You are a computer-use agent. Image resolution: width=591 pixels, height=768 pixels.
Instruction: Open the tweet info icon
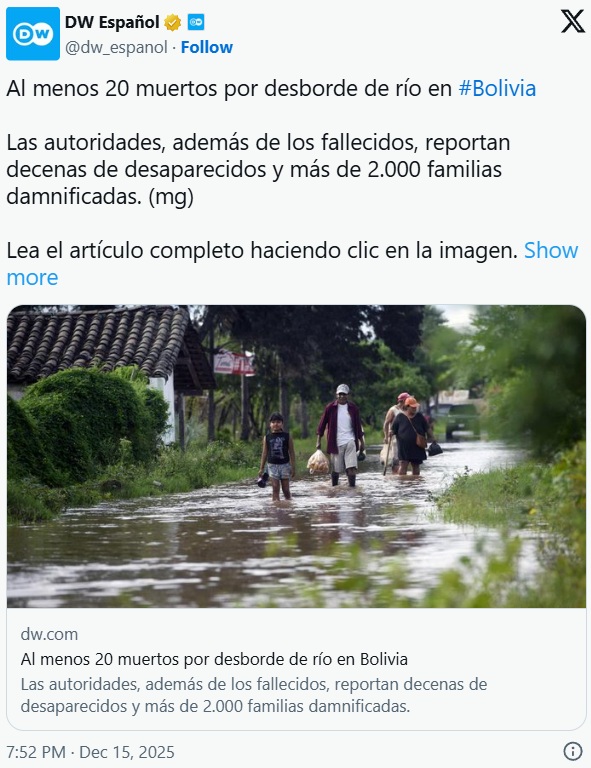click(572, 750)
